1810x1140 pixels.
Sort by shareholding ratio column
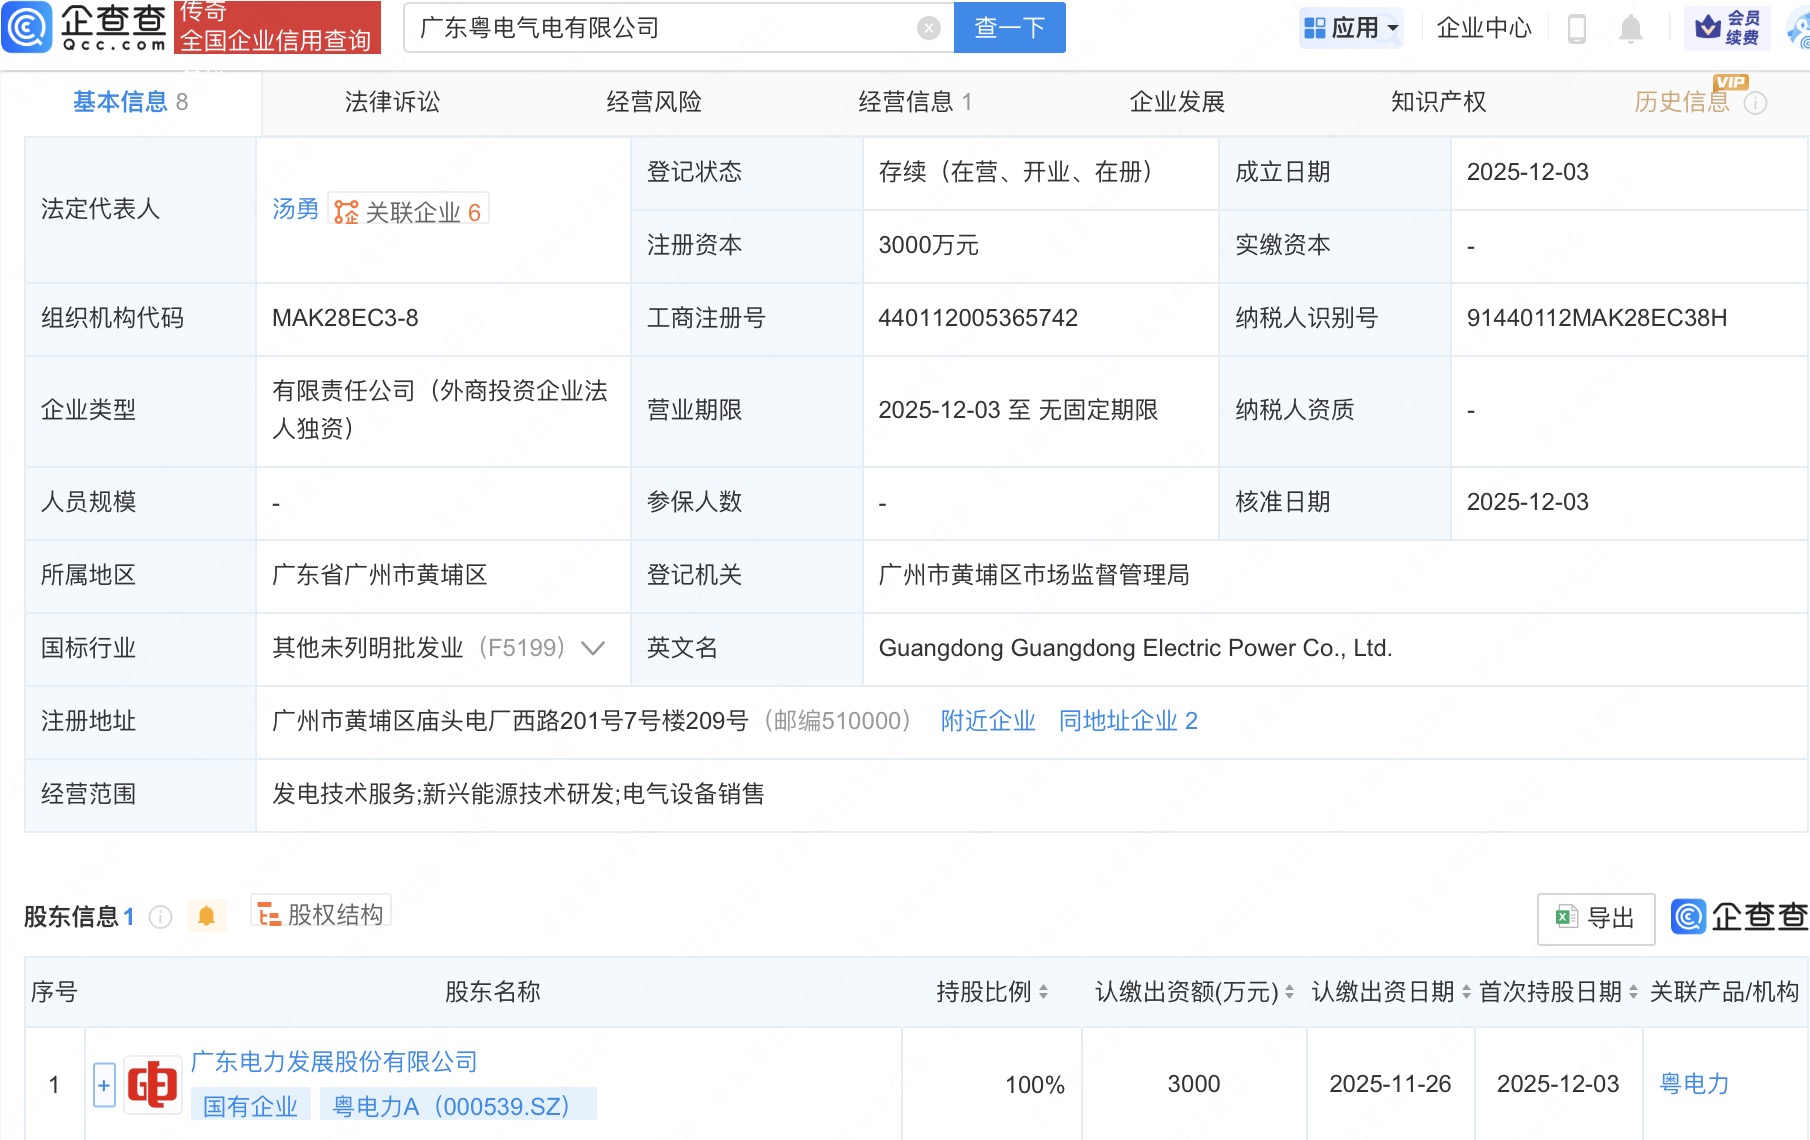point(1043,992)
